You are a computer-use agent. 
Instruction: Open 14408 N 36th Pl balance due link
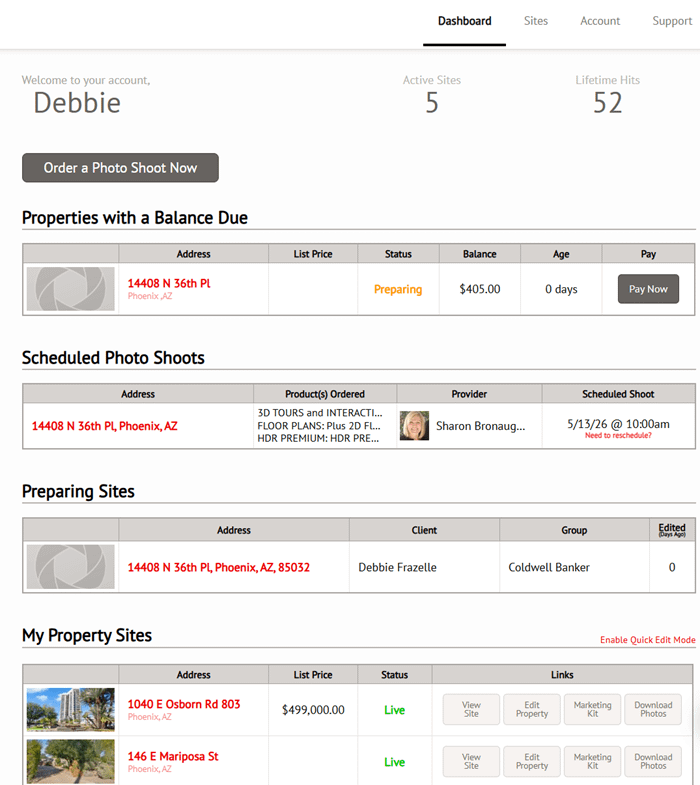pyautogui.click(x=169, y=283)
